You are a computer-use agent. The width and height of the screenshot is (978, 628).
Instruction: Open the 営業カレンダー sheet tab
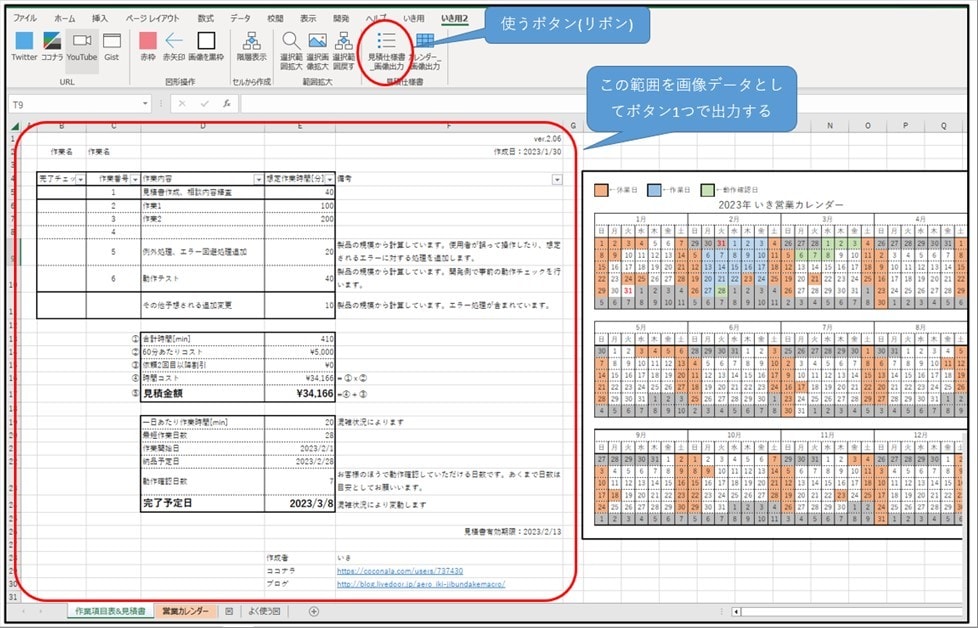[x=186, y=611]
